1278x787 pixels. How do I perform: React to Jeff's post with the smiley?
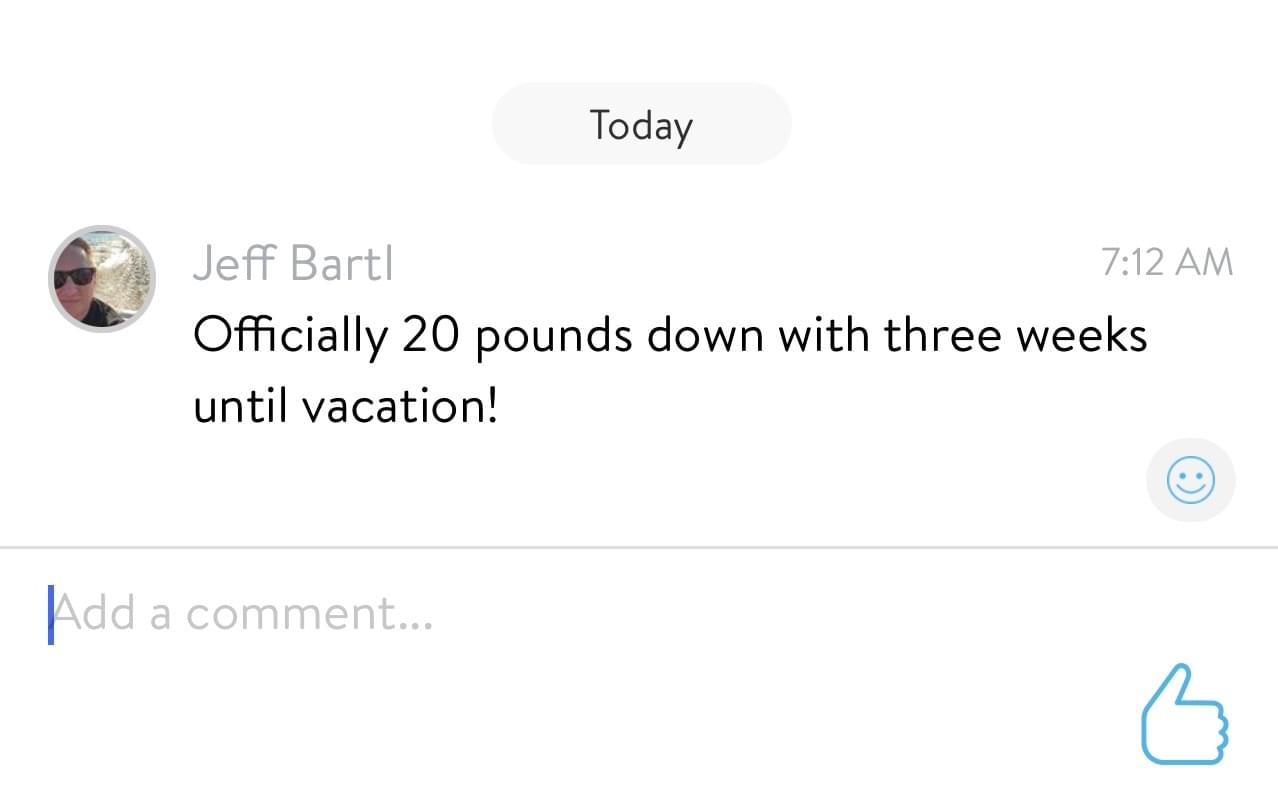point(1190,481)
